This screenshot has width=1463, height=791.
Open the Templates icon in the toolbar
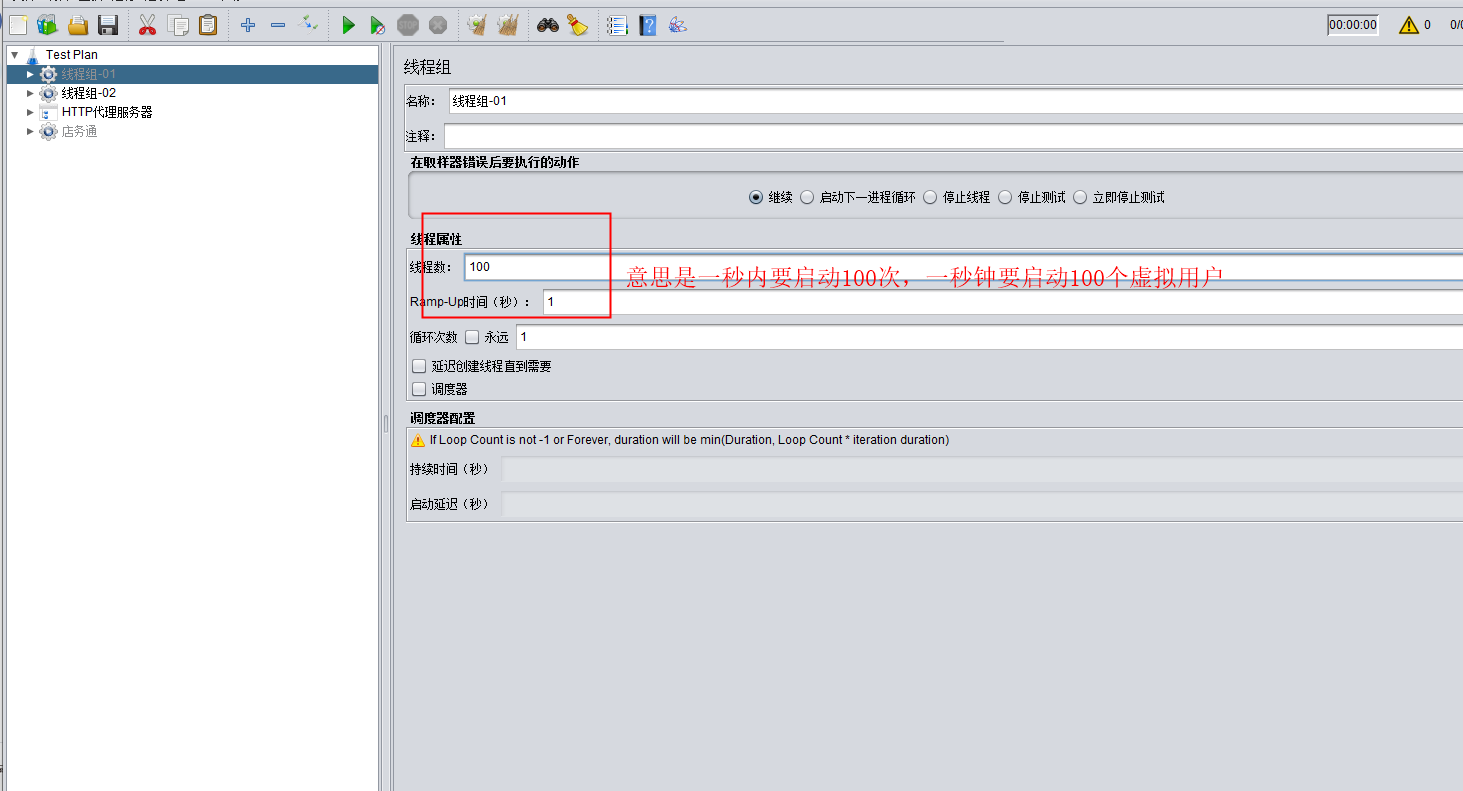tap(47, 25)
